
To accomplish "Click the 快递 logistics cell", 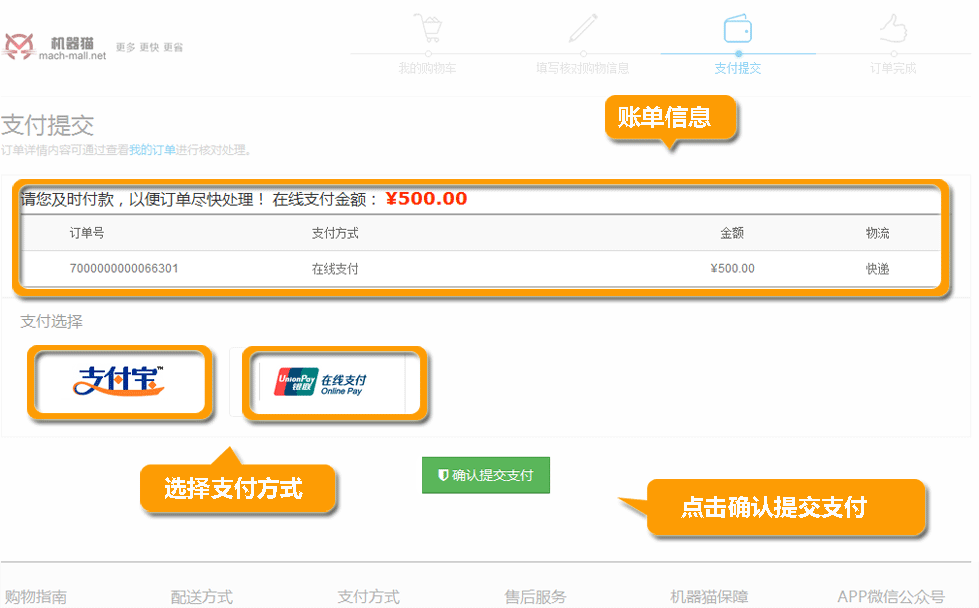I will (x=877, y=269).
